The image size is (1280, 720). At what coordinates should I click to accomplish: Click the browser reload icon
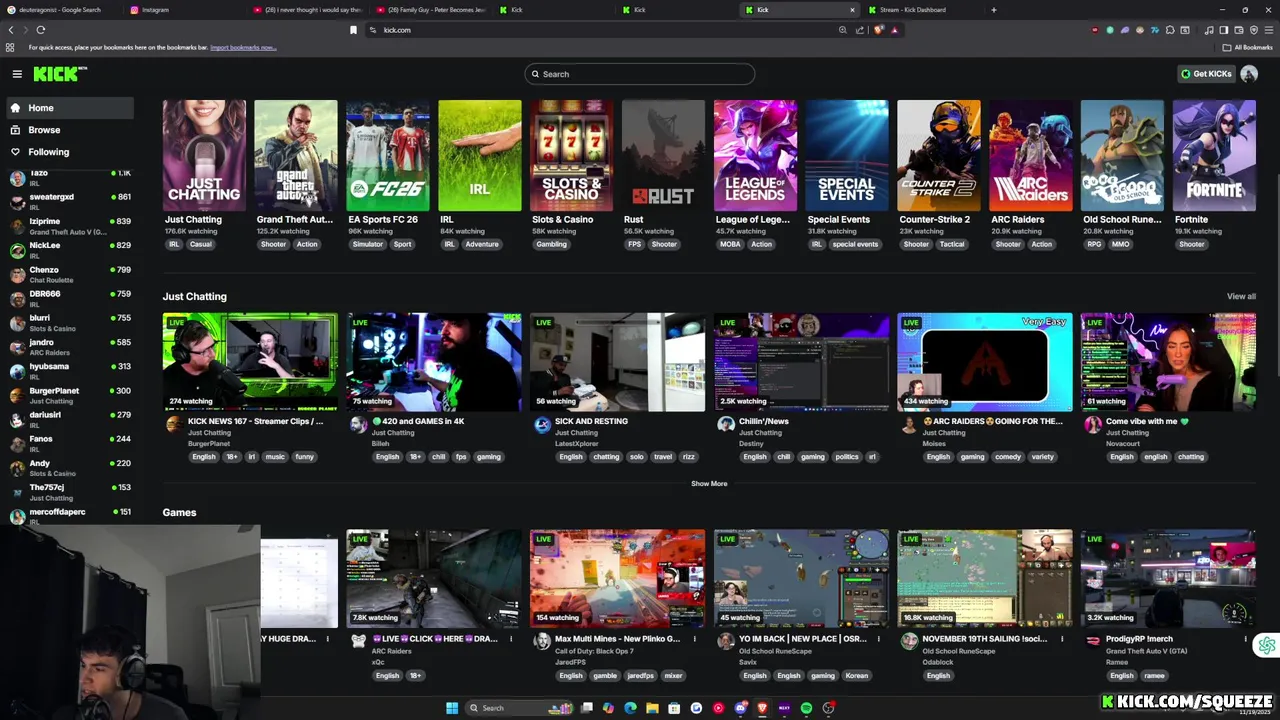(41, 30)
